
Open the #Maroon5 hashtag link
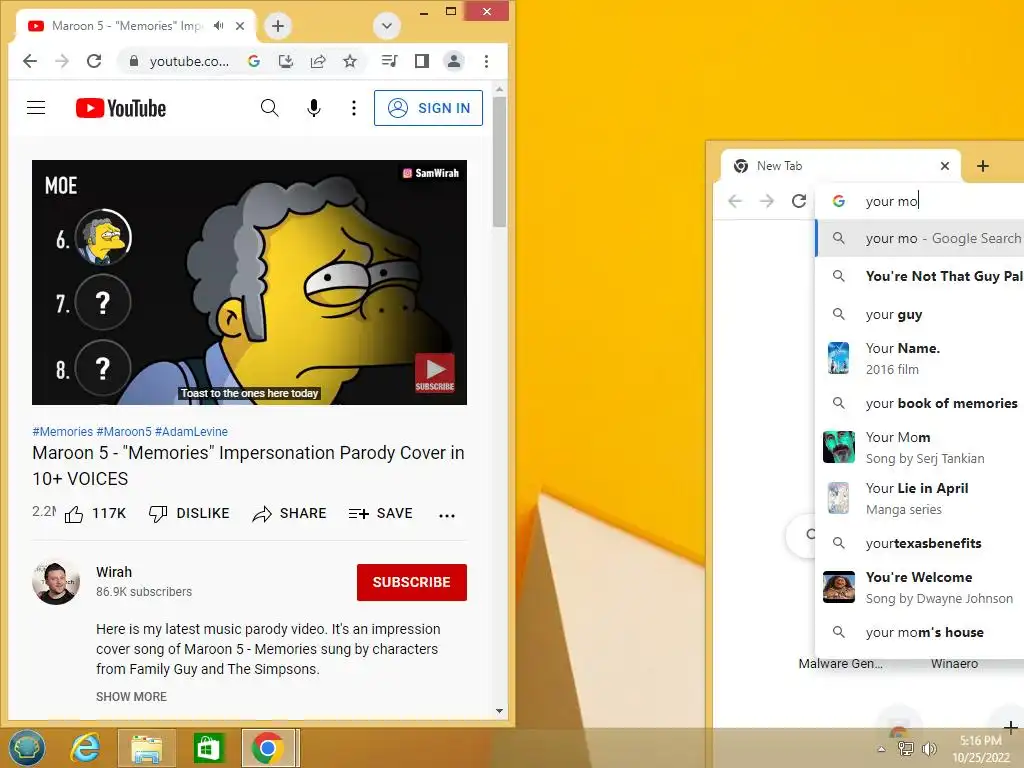click(x=123, y=432)
